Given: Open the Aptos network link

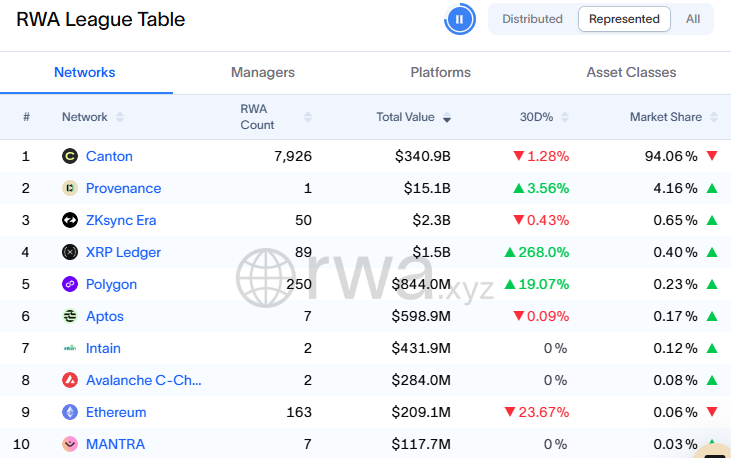Looking at the screenshot, I should 105,316.
